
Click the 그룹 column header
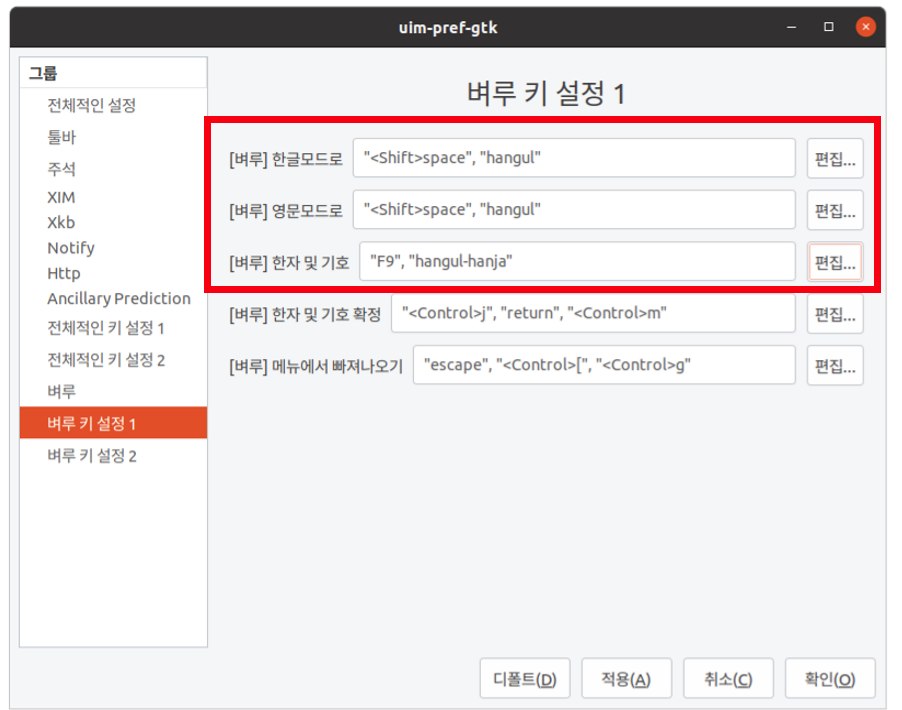pos(113,73)
